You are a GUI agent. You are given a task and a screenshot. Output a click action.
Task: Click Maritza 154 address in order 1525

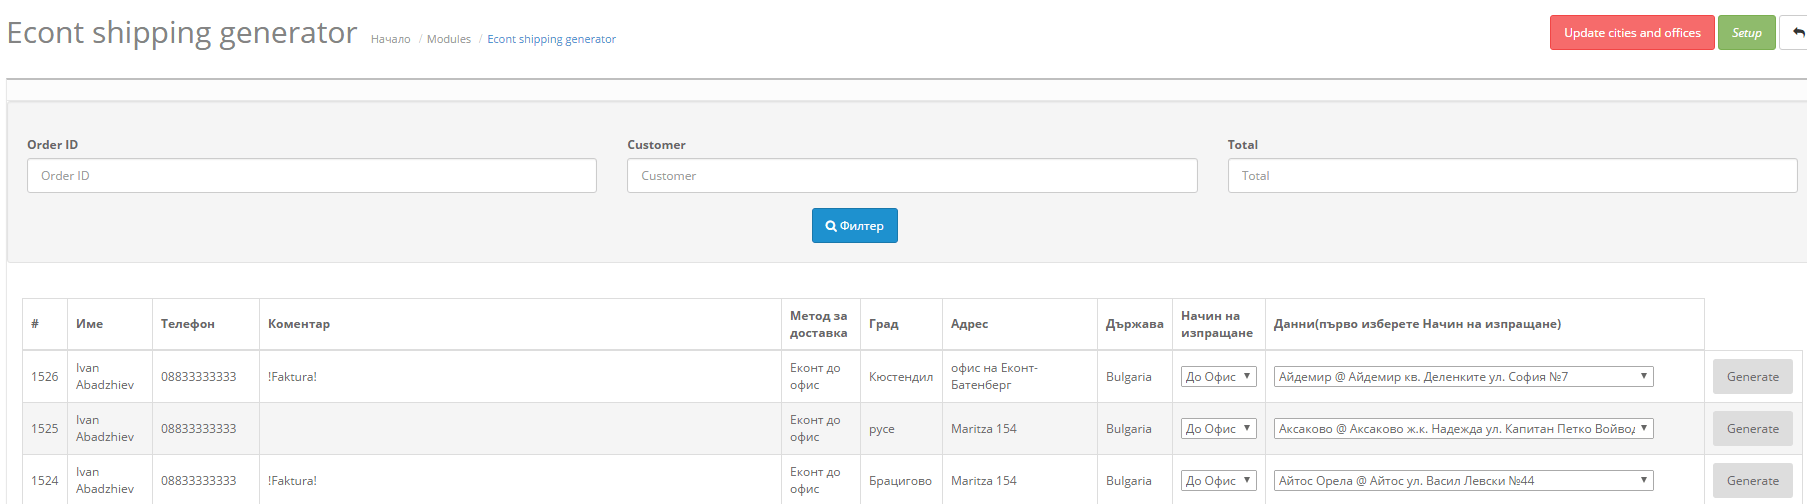pyautogui.click(x=983, y=429)
